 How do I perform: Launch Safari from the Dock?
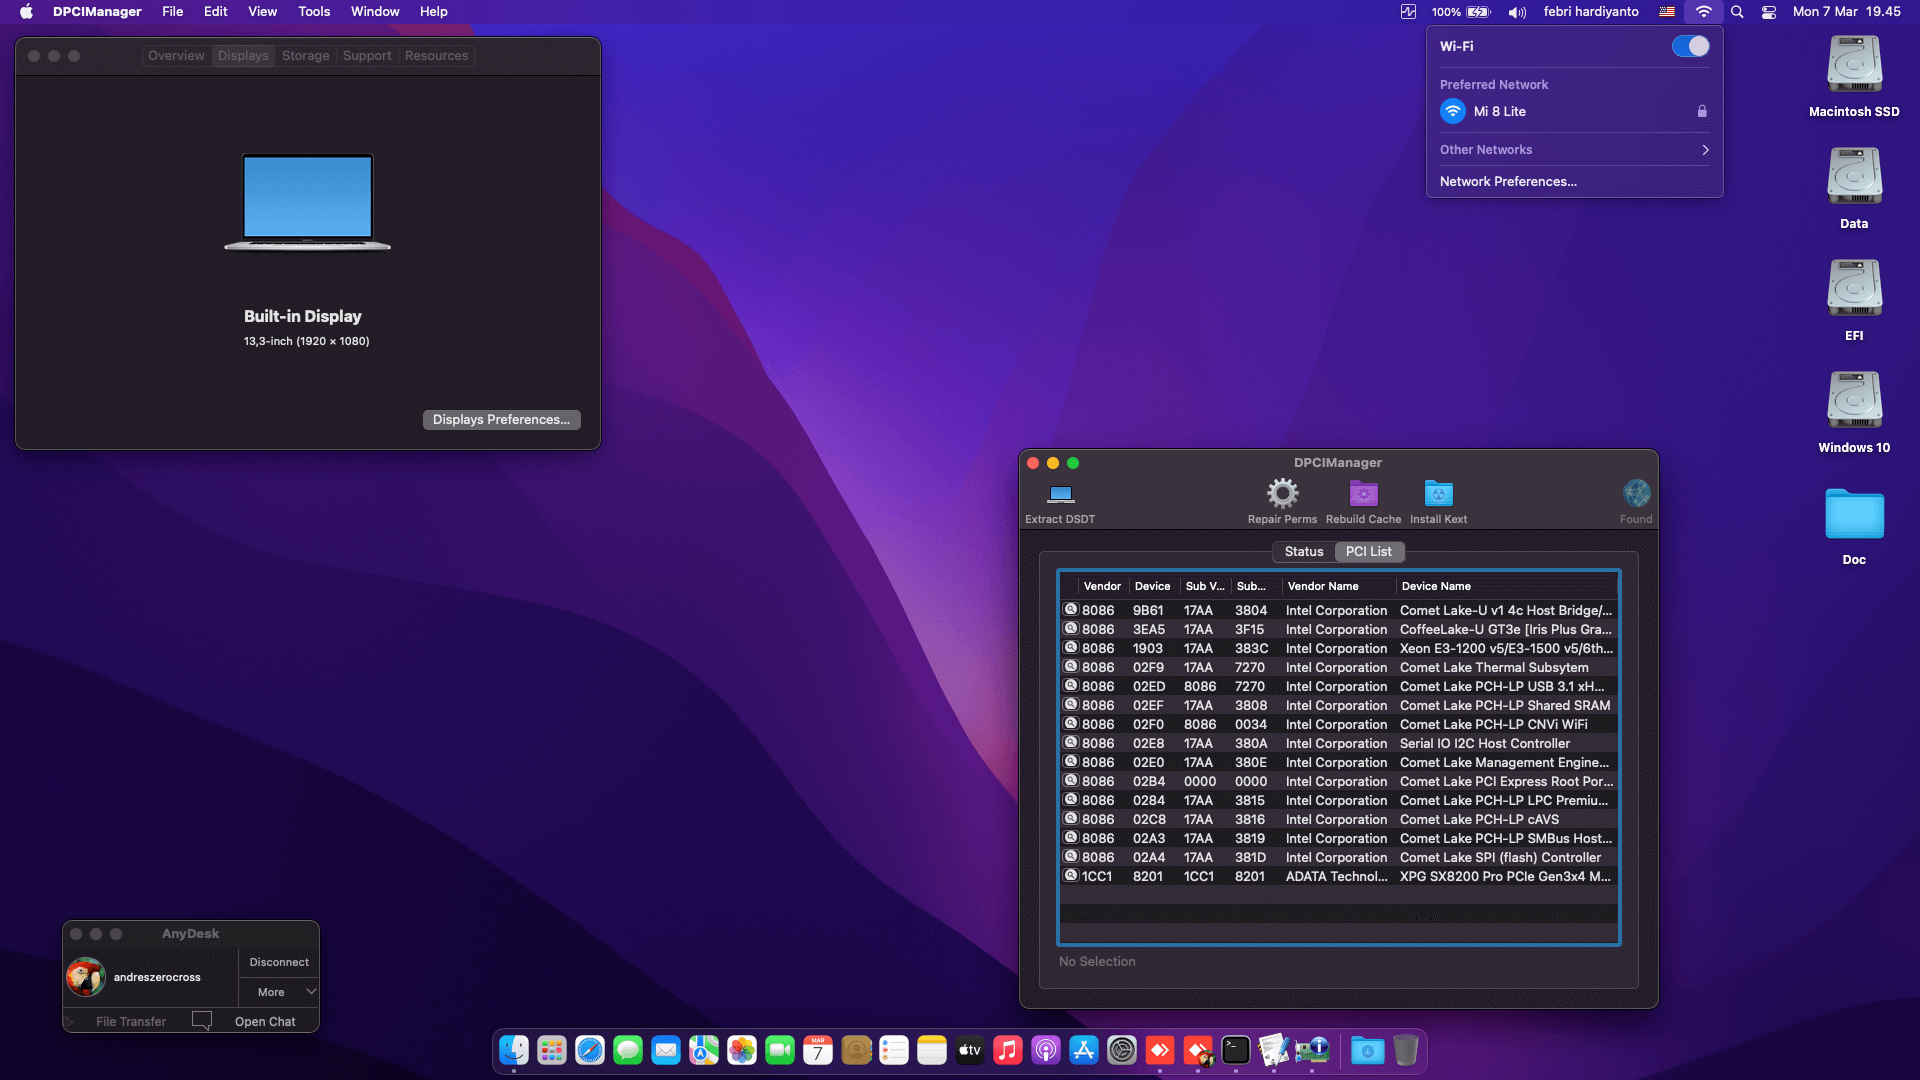coord(590,1050)
